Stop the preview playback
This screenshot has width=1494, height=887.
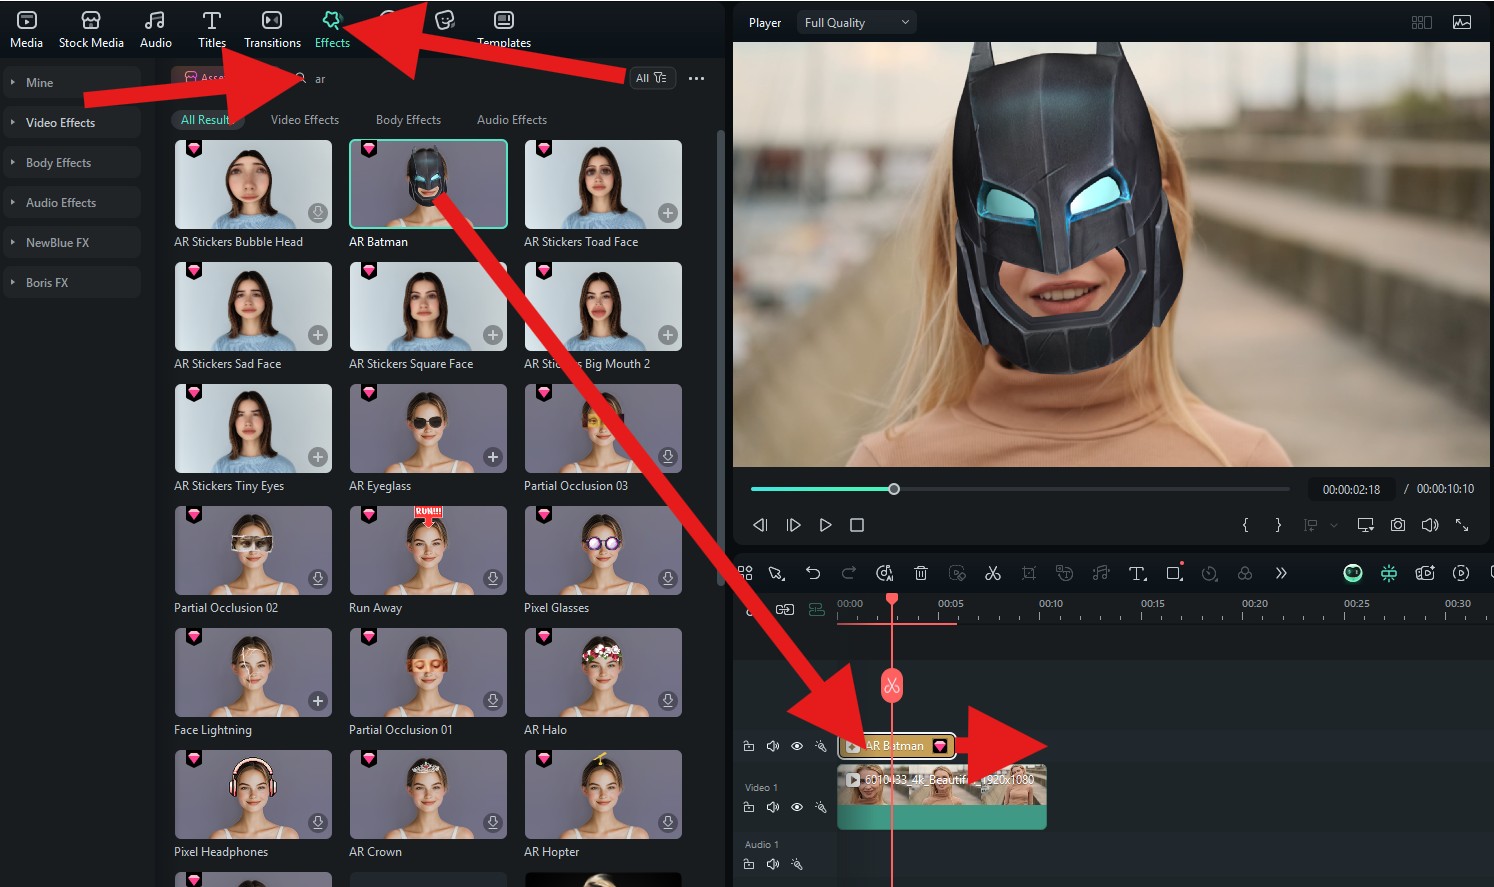point(857,525)
